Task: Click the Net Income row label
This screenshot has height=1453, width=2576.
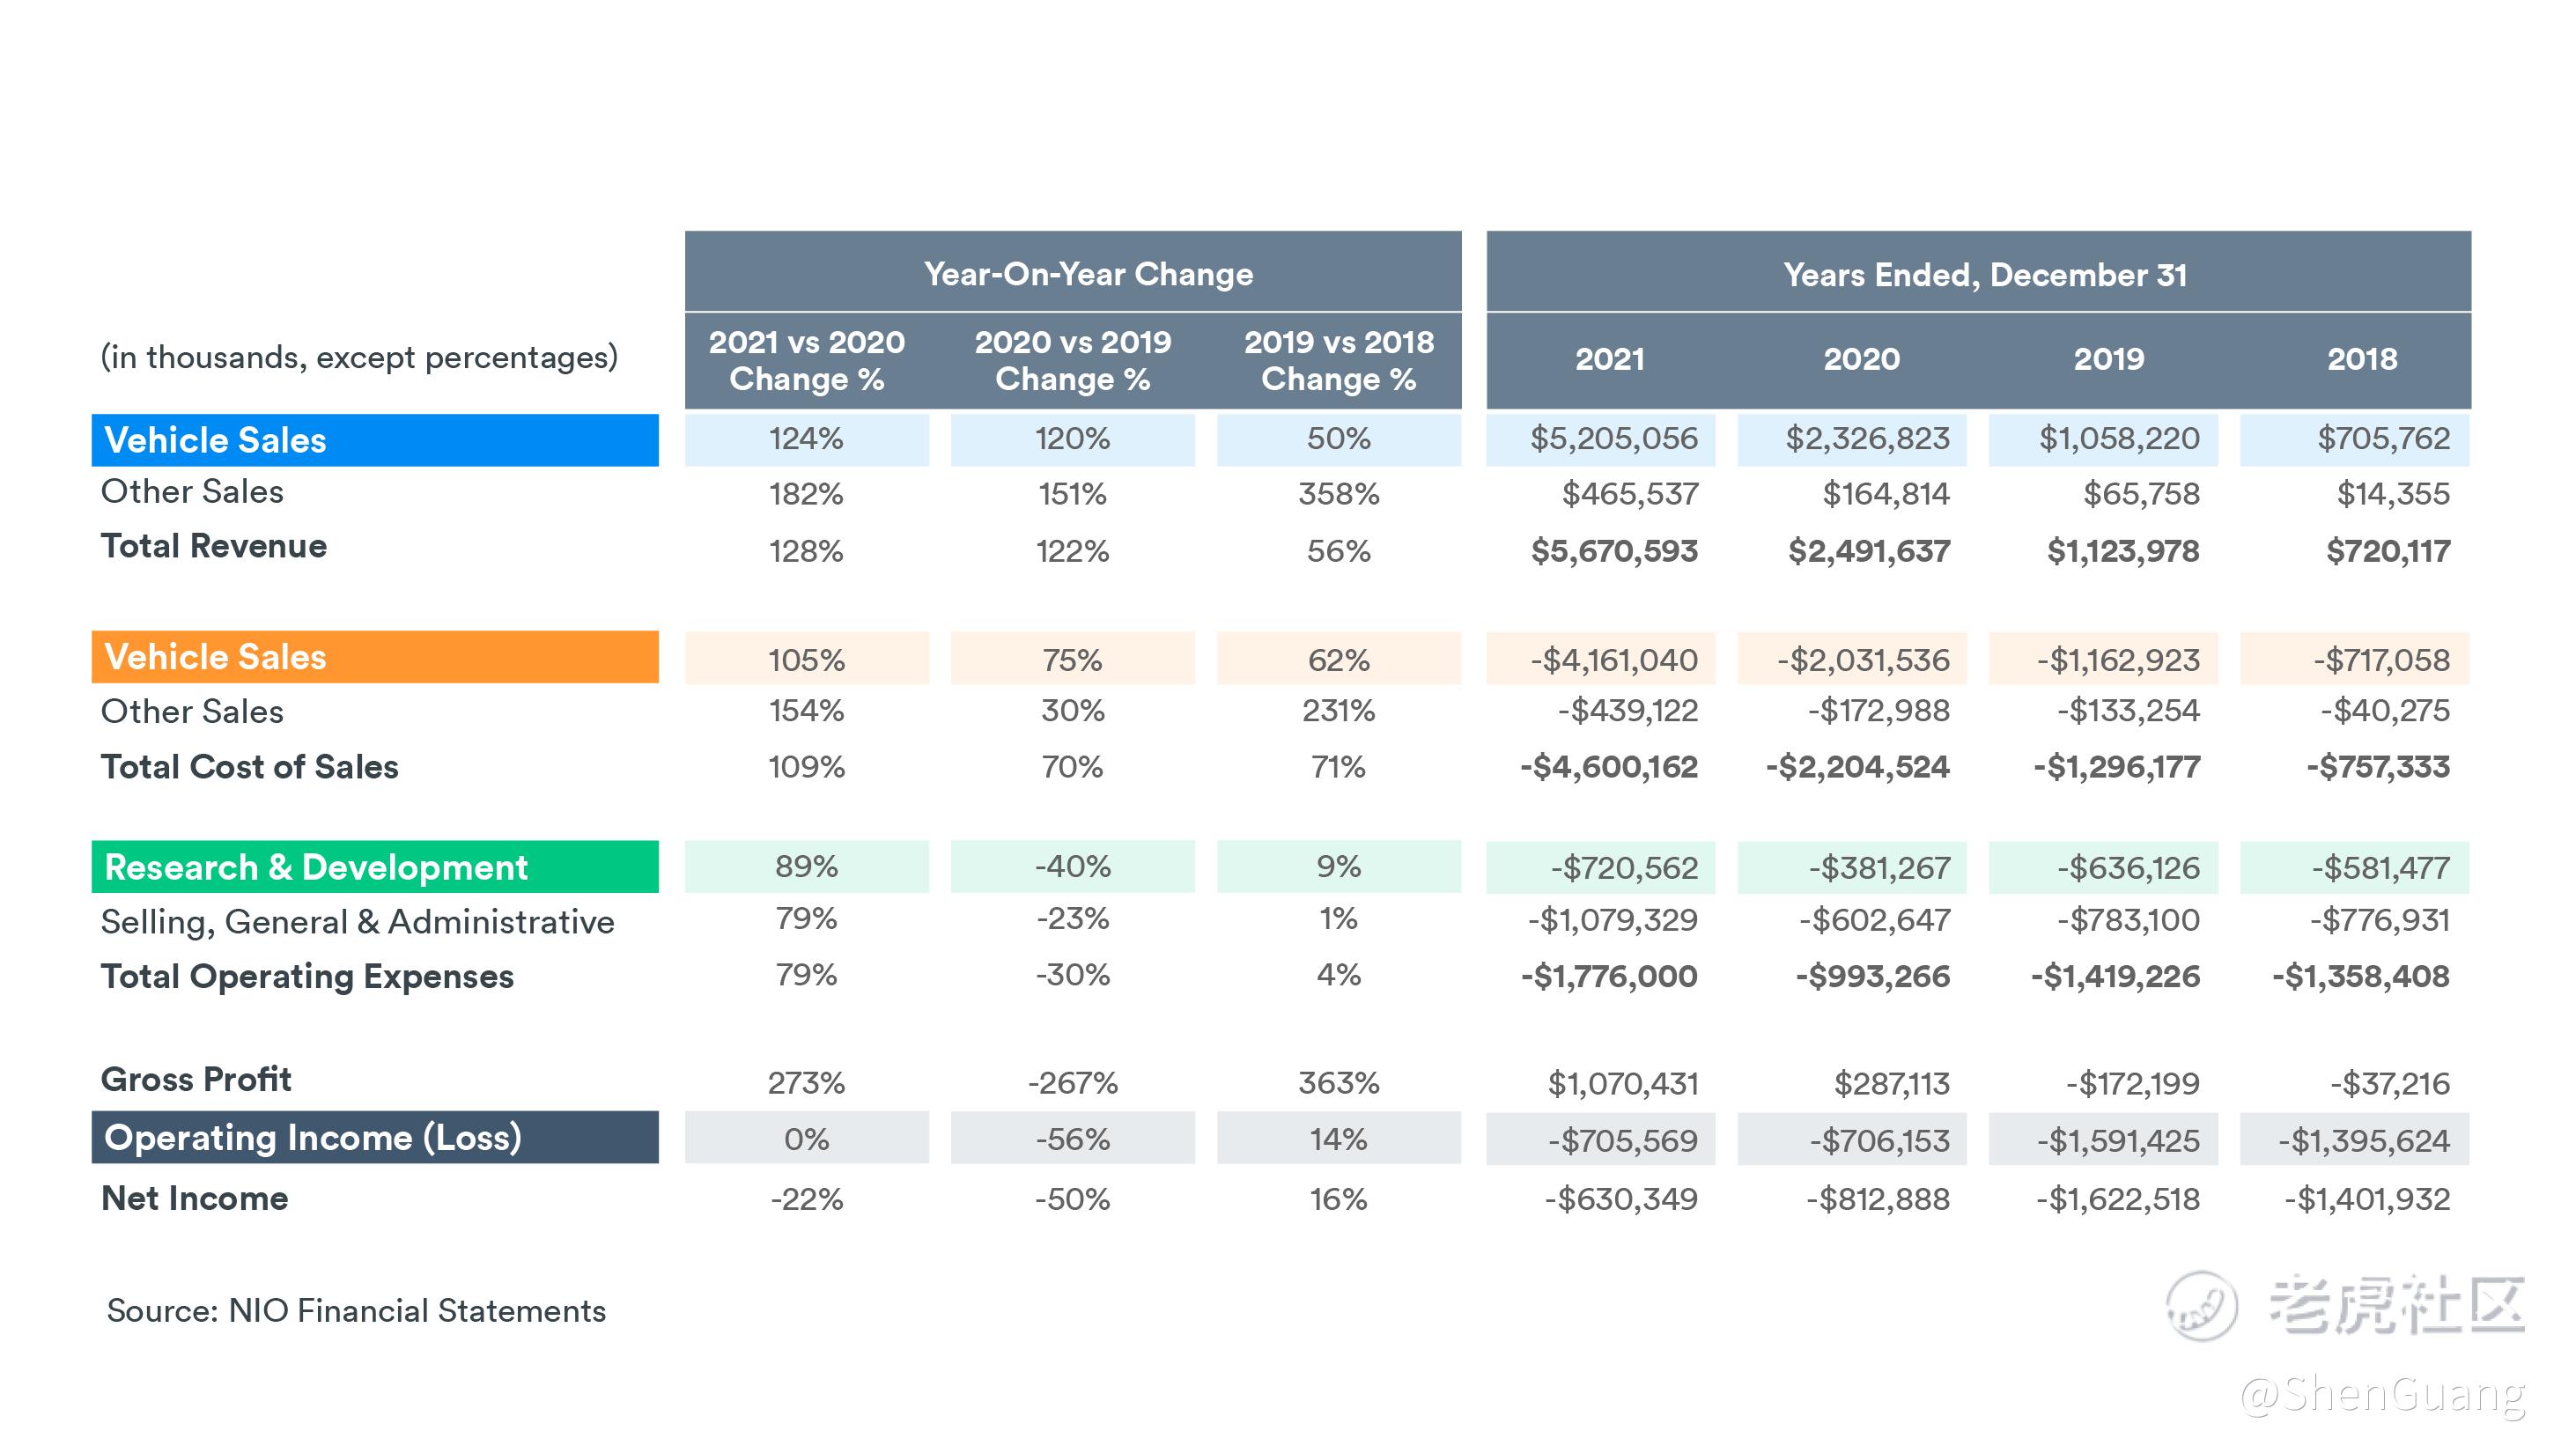Action: coord(194,1198)
